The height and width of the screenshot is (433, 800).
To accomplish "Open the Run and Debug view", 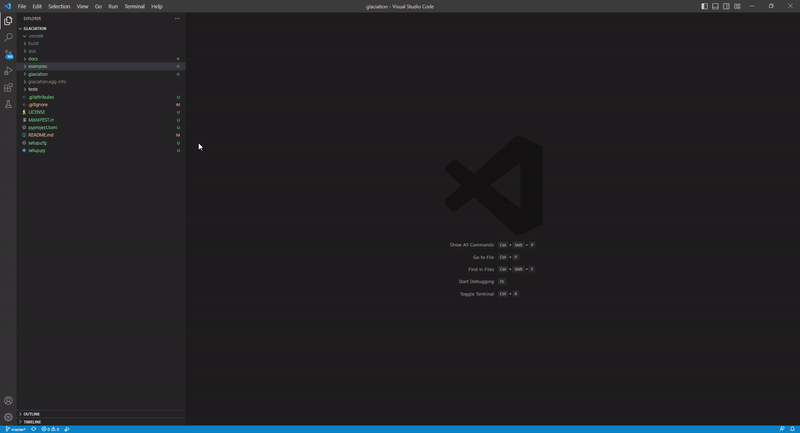I will tap(8, 71).
